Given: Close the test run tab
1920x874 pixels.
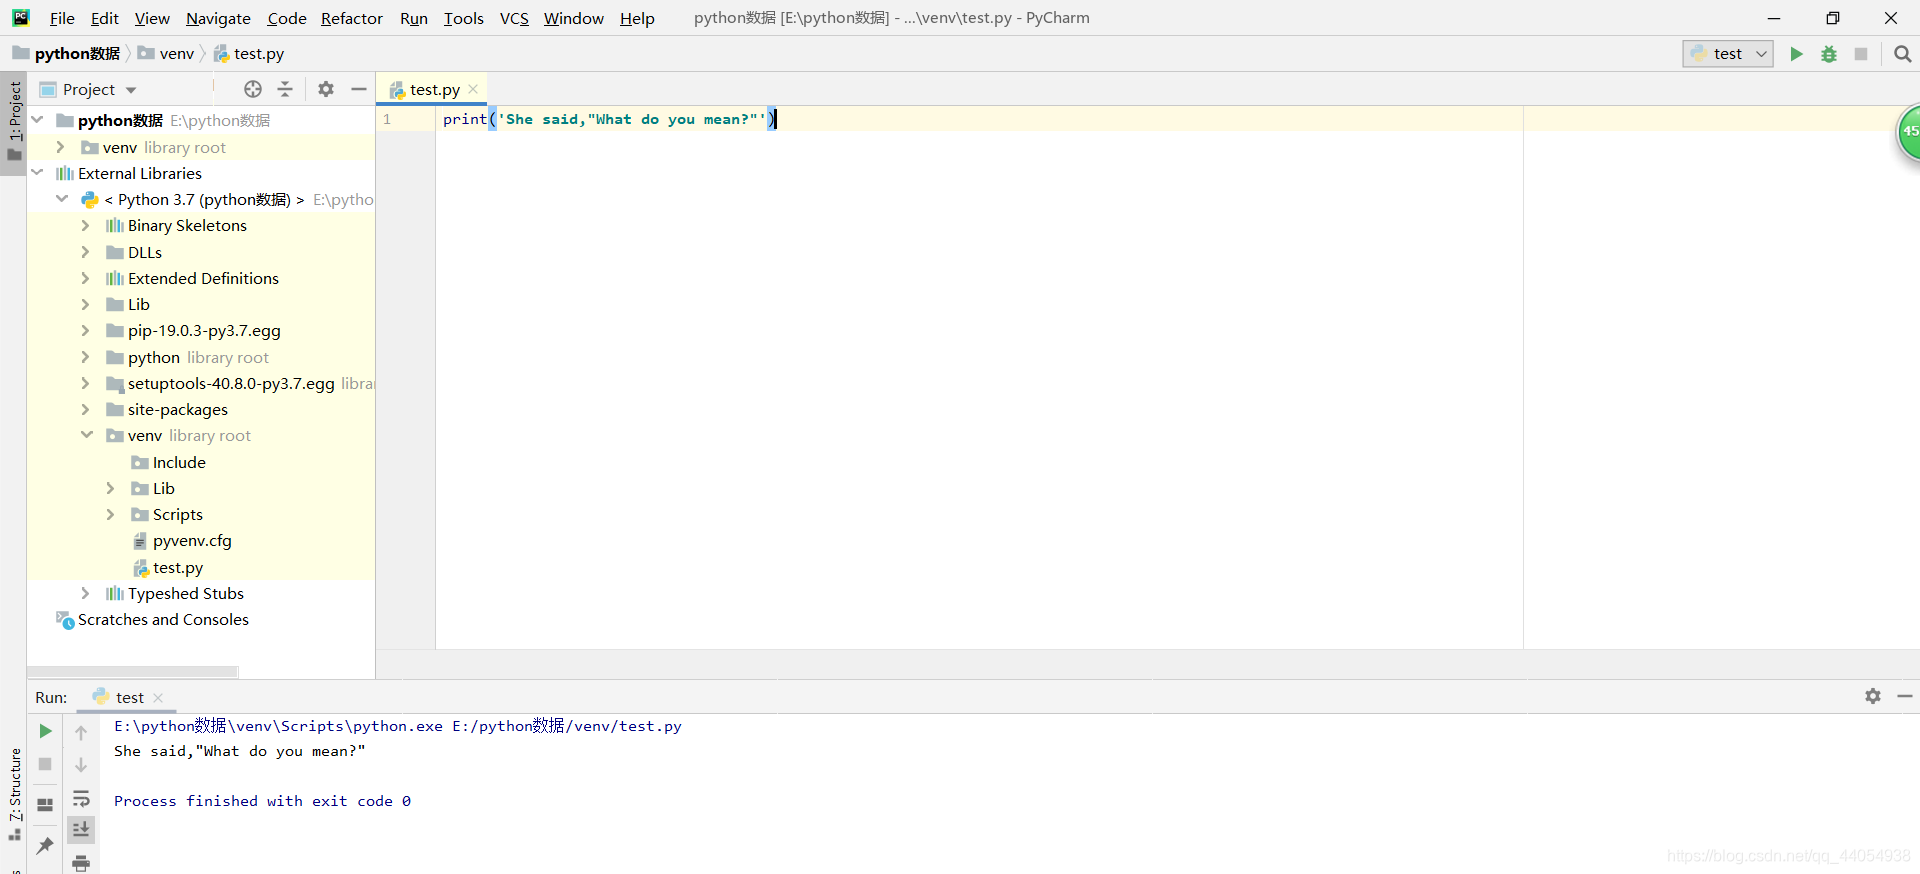Looking at the screenshot, I should pos(158,698).
